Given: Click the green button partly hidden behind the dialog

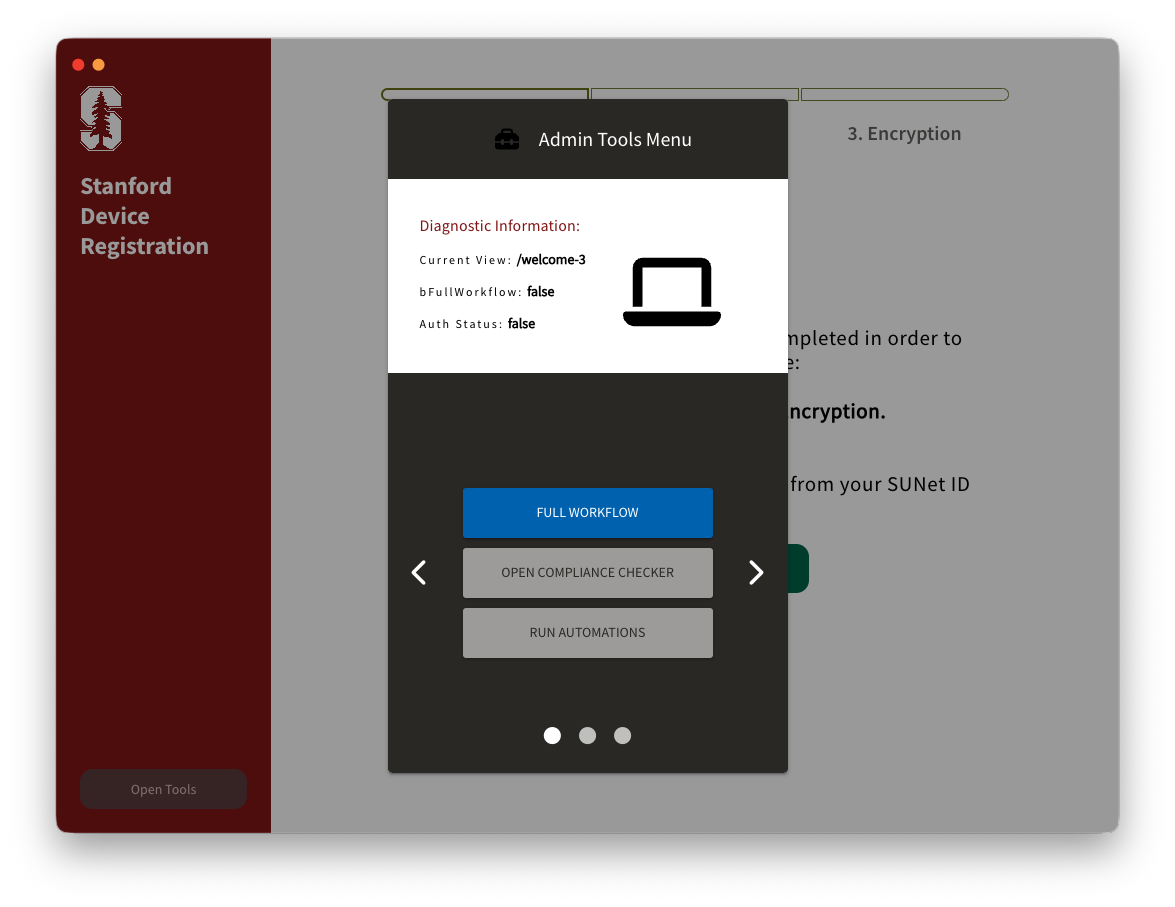Looking at the screenshot, I should (798, 568).
